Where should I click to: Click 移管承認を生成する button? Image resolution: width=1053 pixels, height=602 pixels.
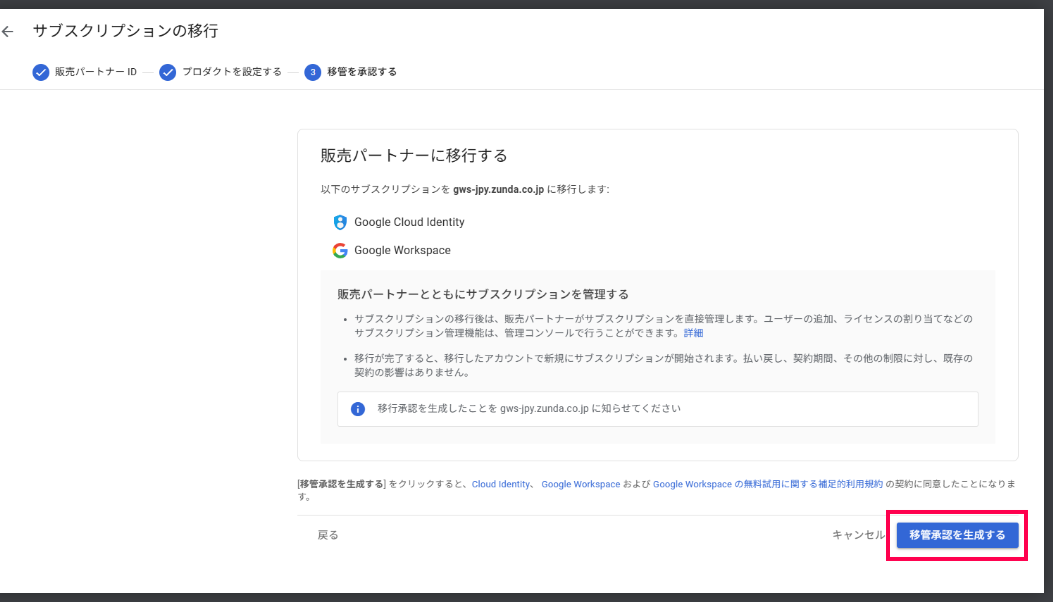coord(958,535)
